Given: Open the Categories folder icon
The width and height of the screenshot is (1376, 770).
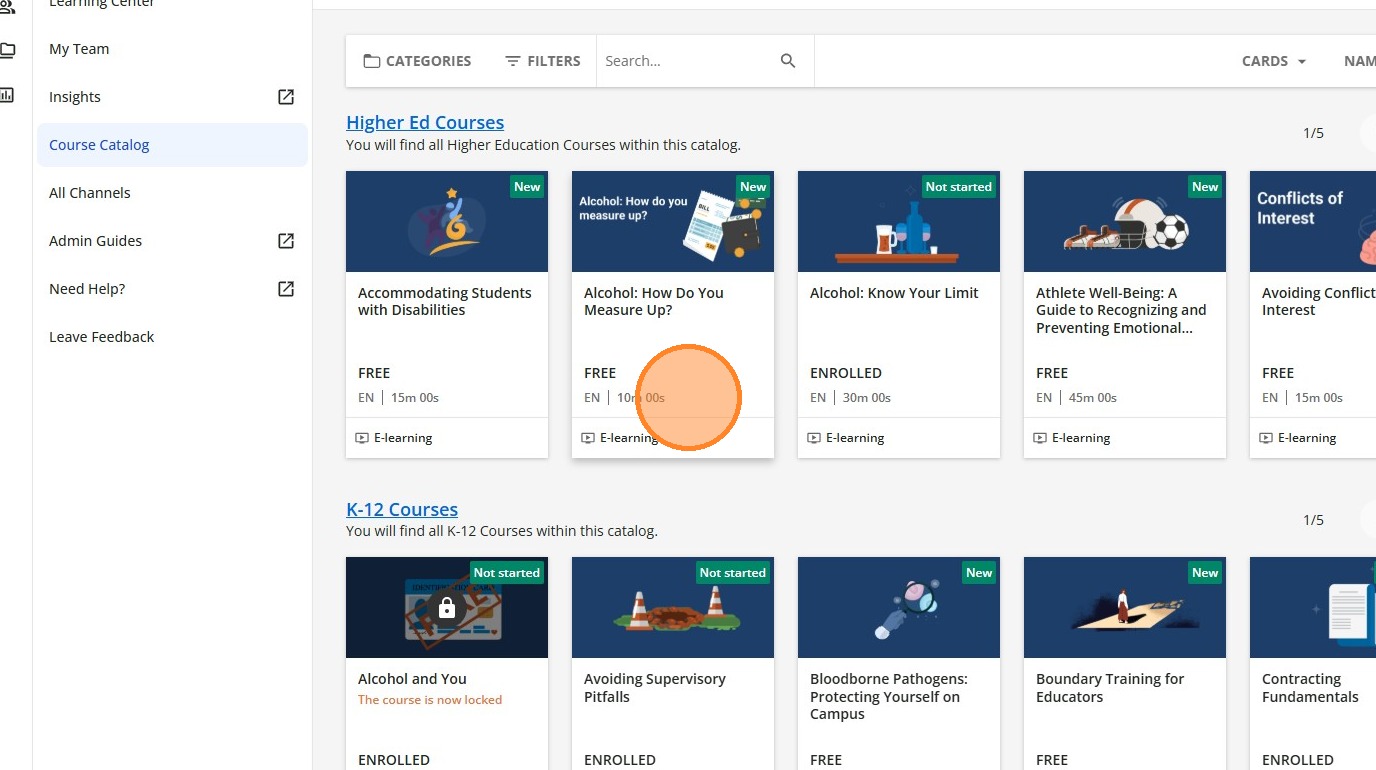Looking at the screenshot, I should pyautogui.click(x=372, y=61).
